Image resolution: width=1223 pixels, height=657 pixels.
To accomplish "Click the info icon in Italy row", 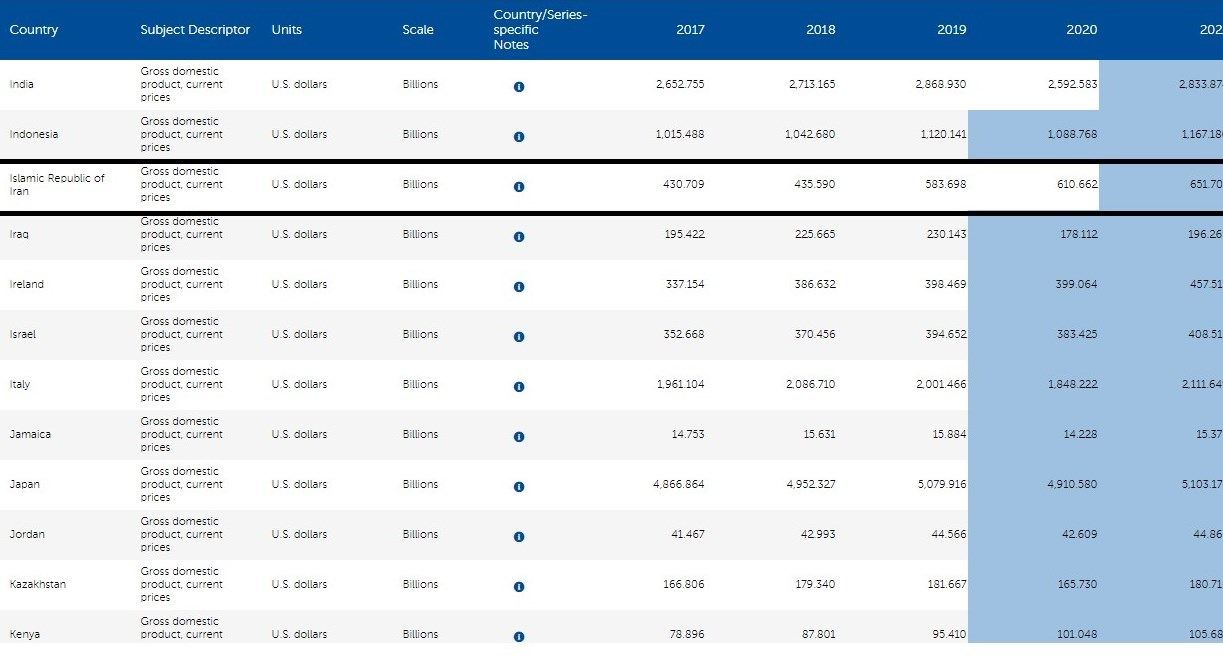I will coord(518,387).
